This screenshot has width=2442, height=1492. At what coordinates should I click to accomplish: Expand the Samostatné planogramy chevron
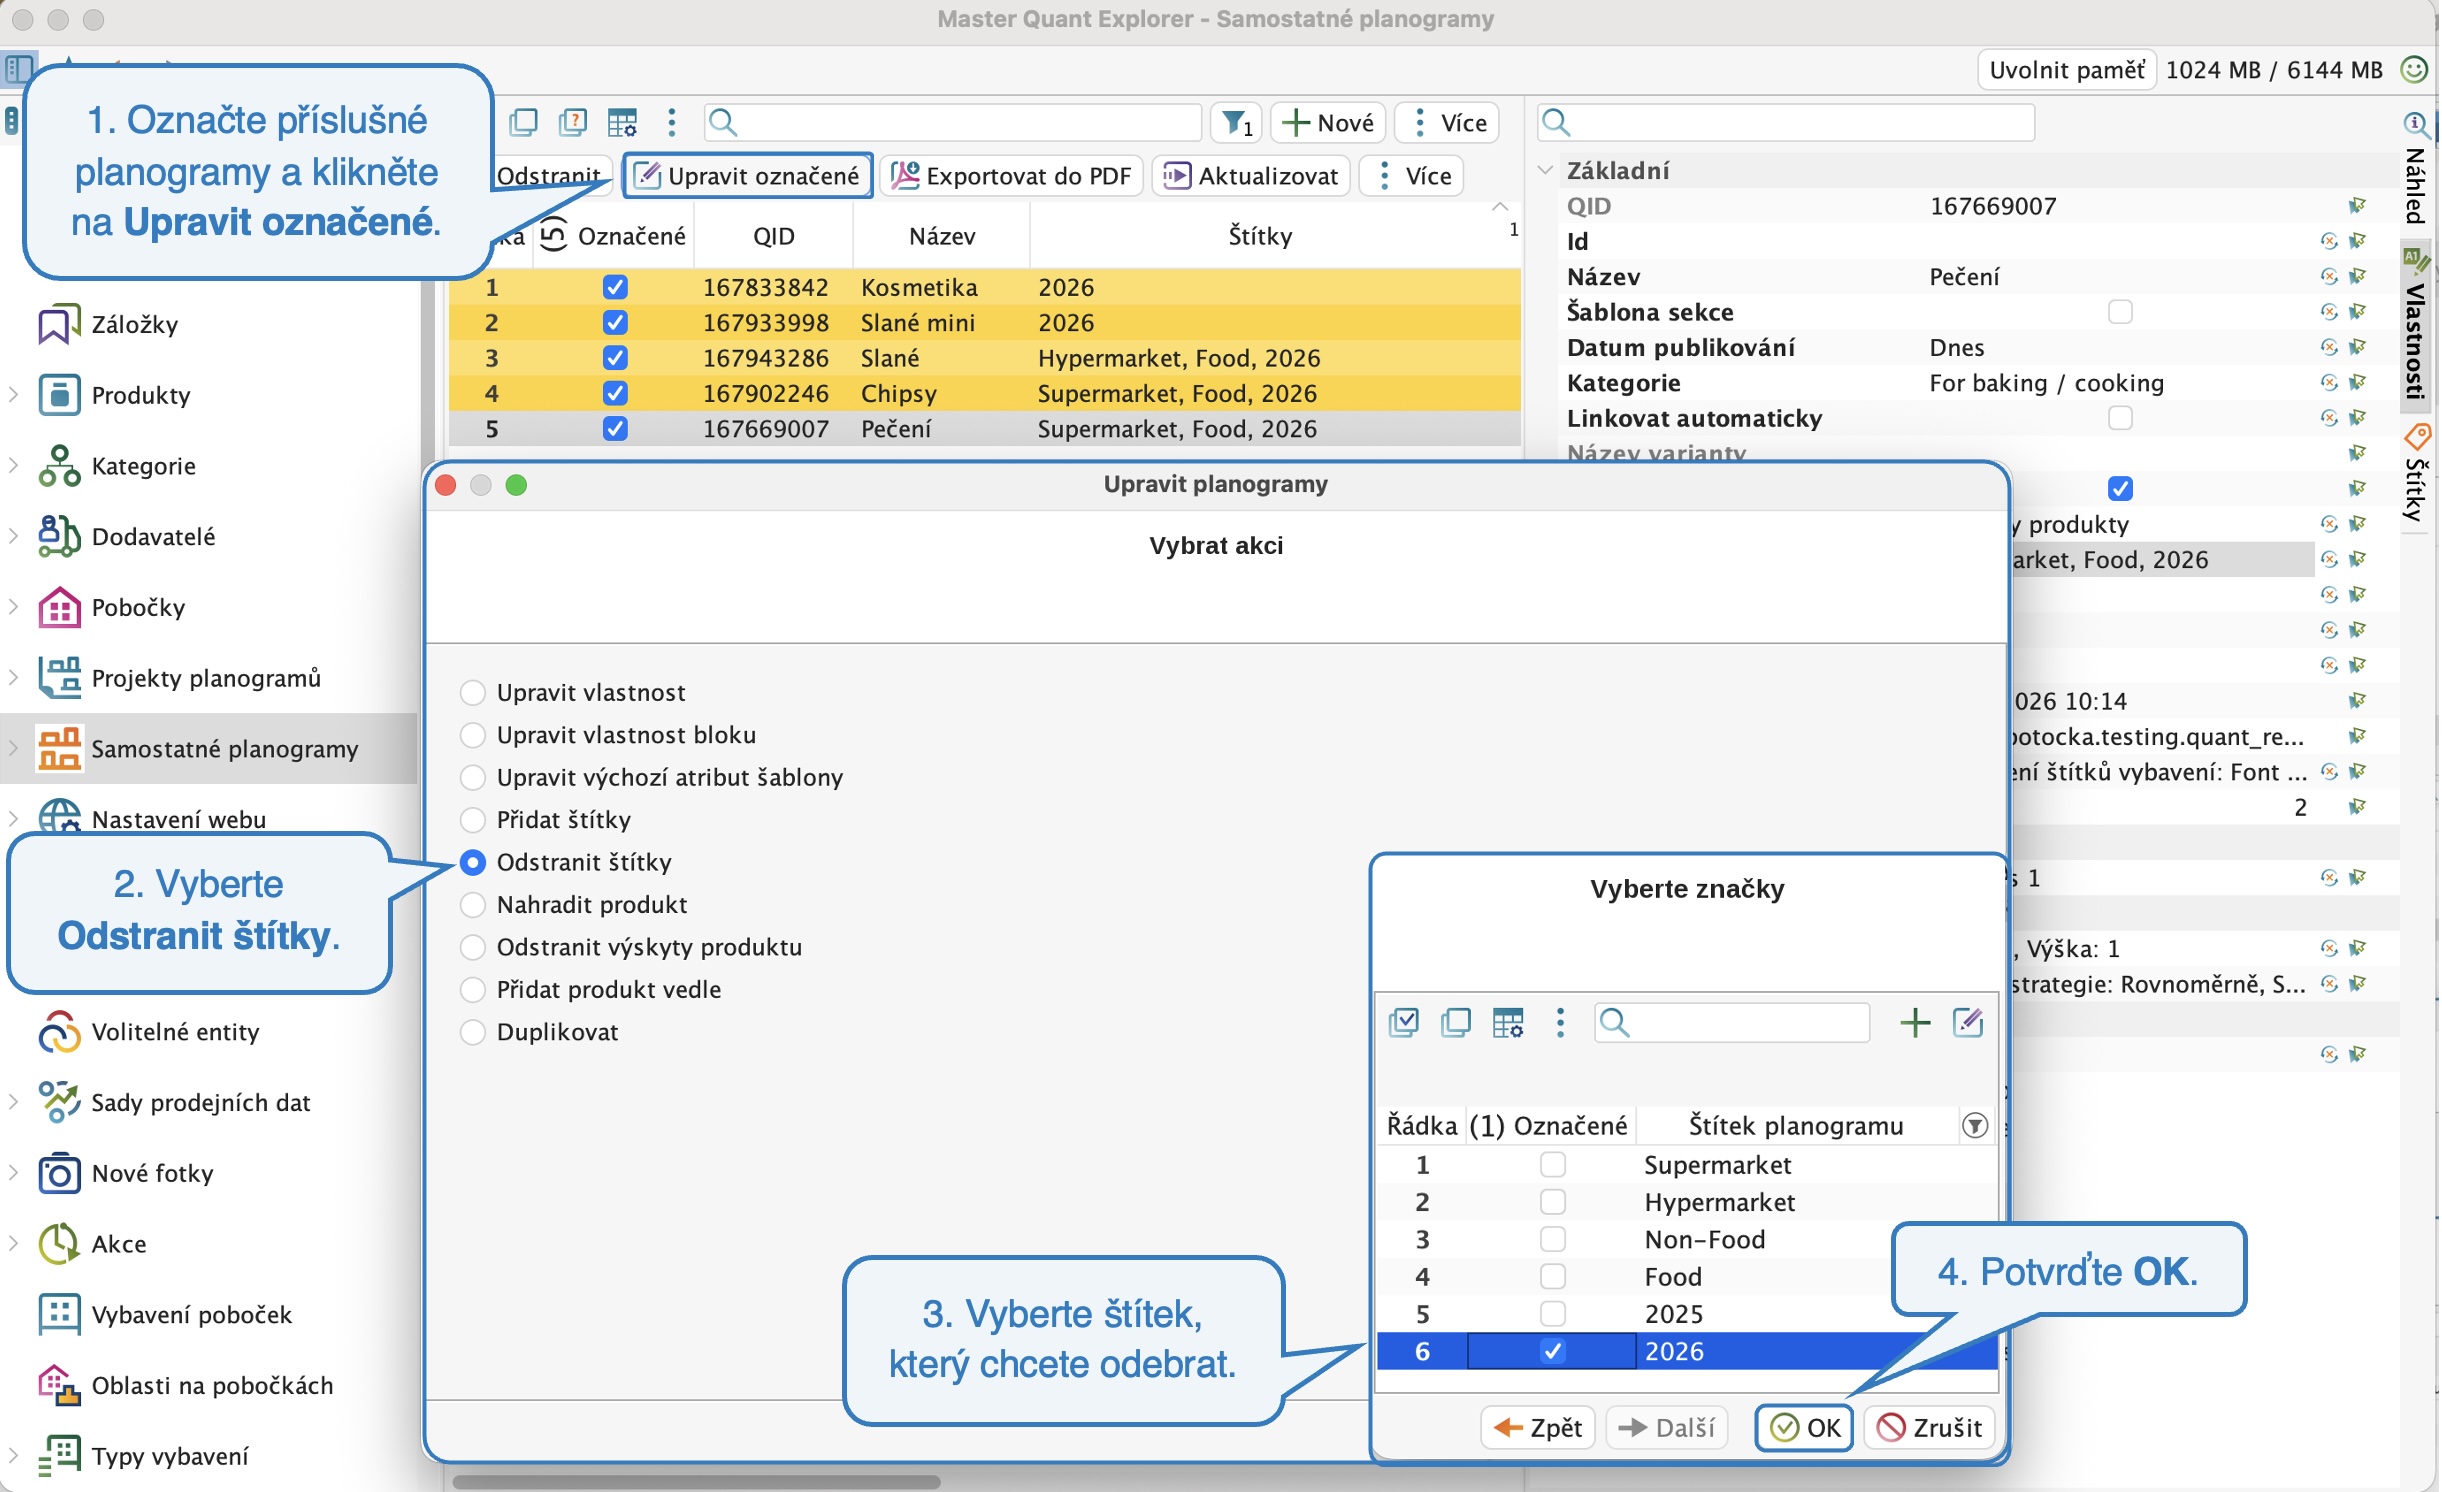[x=13, y=749]
